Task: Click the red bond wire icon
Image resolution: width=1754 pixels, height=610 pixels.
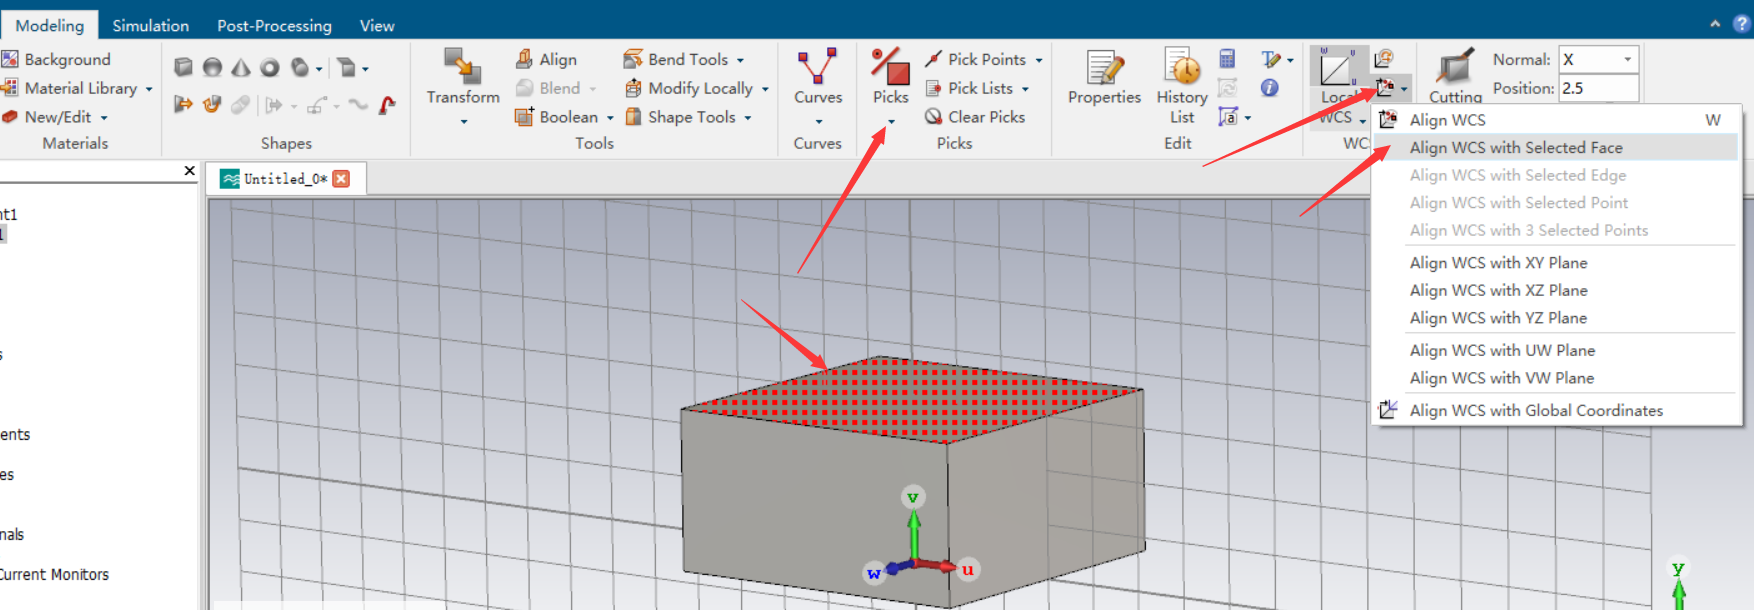Action: [388, 104]
